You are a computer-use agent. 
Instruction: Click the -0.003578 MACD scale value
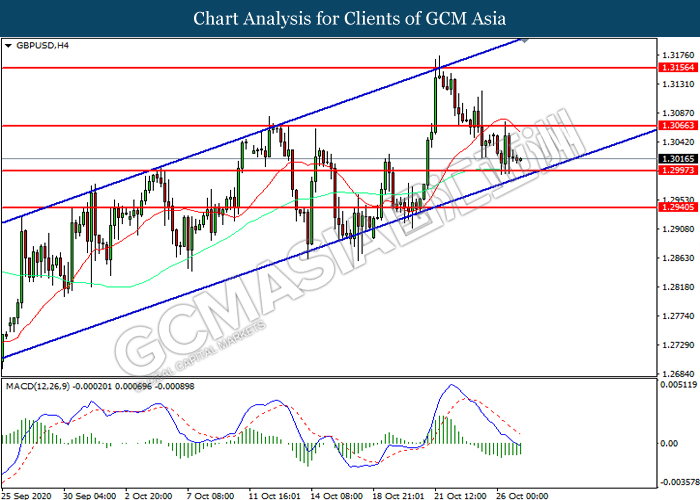[678, 482]
